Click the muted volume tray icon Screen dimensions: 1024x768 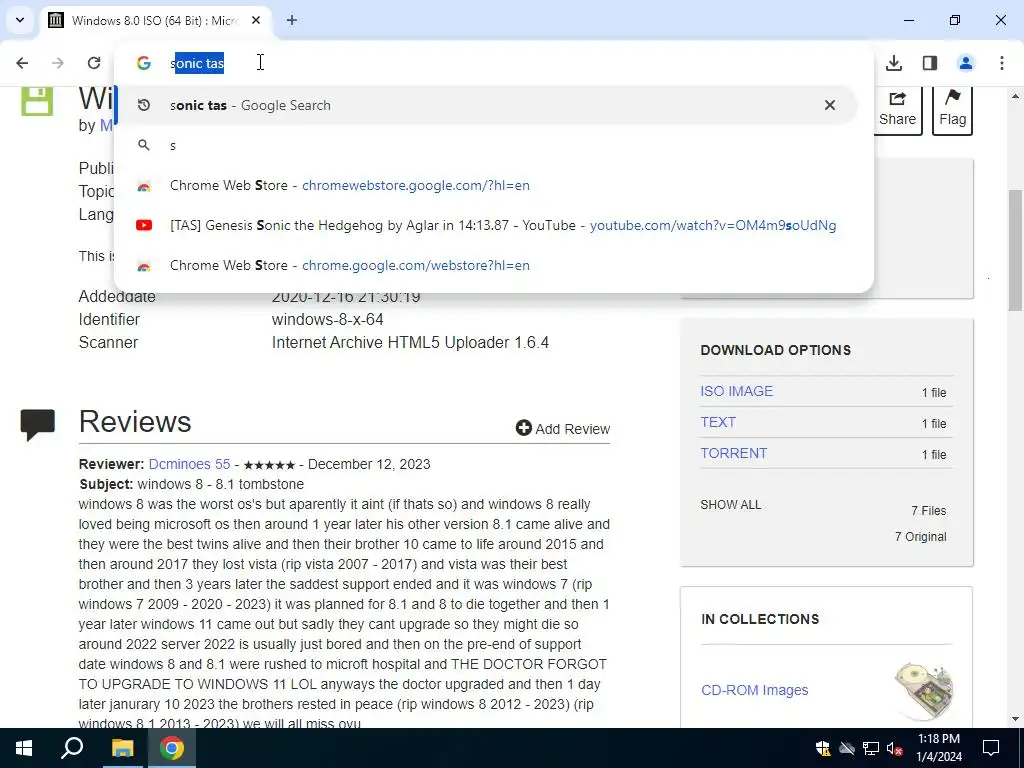(895, 748)
